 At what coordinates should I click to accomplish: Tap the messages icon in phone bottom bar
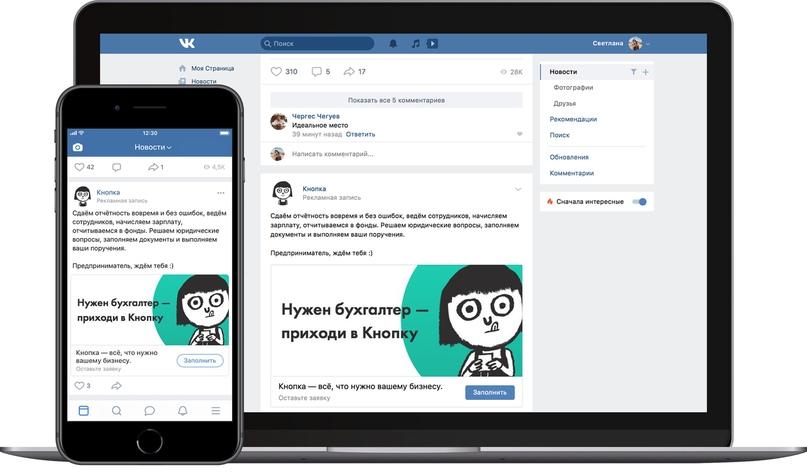point(150,410)
